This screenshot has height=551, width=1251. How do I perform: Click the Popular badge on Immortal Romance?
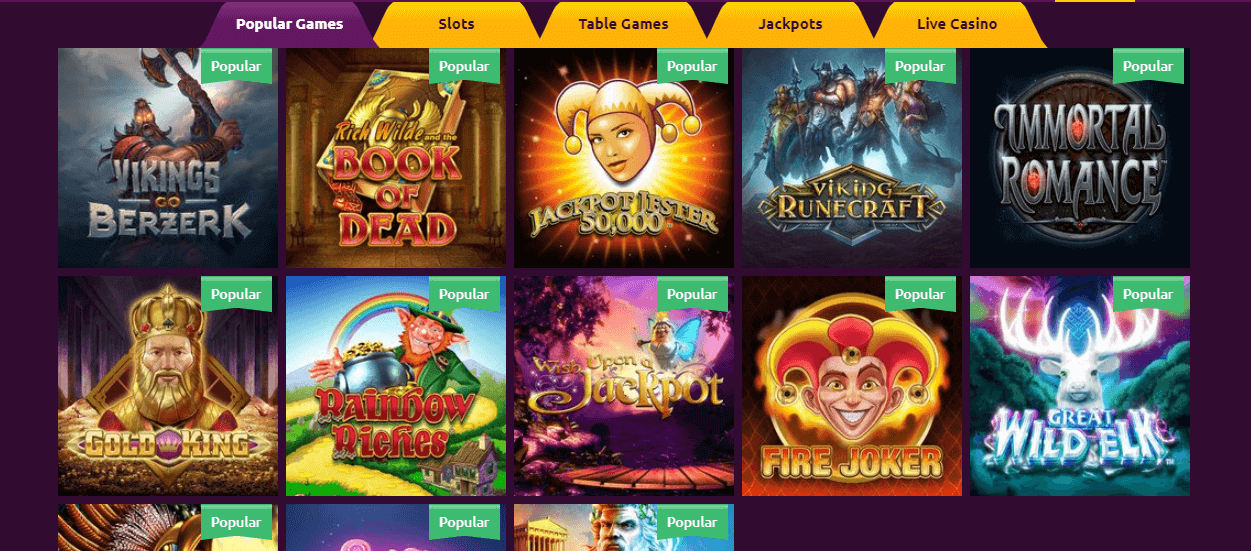click(1148, 66)
